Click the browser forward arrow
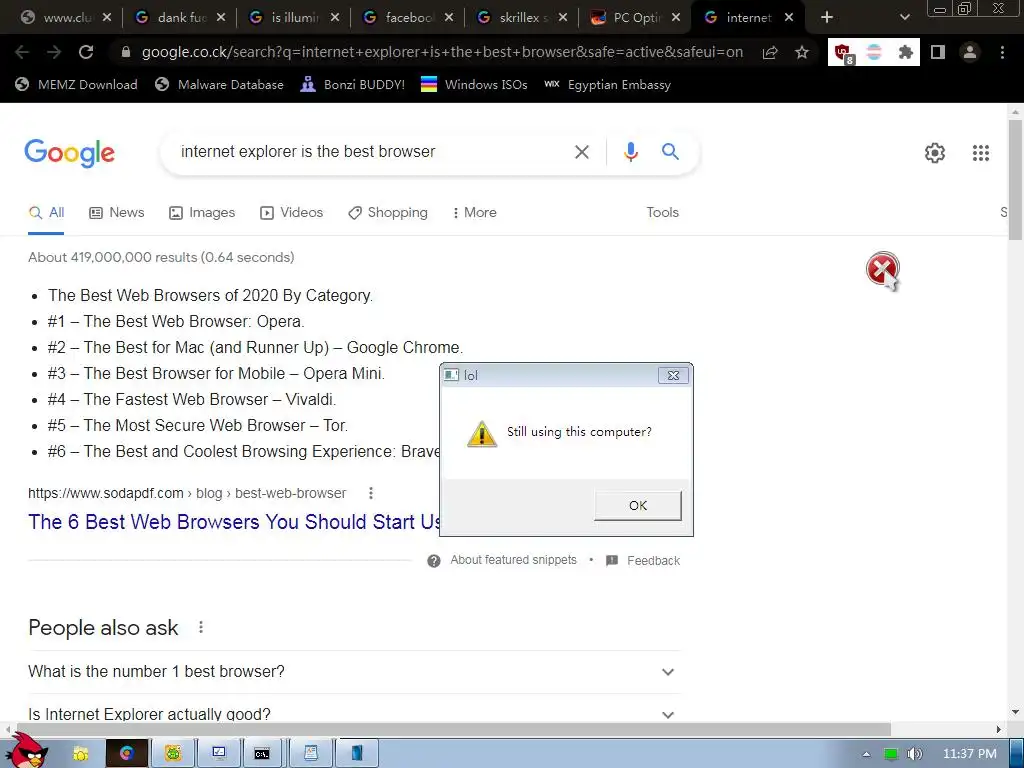This screenshot has height=768, width=1024. (54, 52)
